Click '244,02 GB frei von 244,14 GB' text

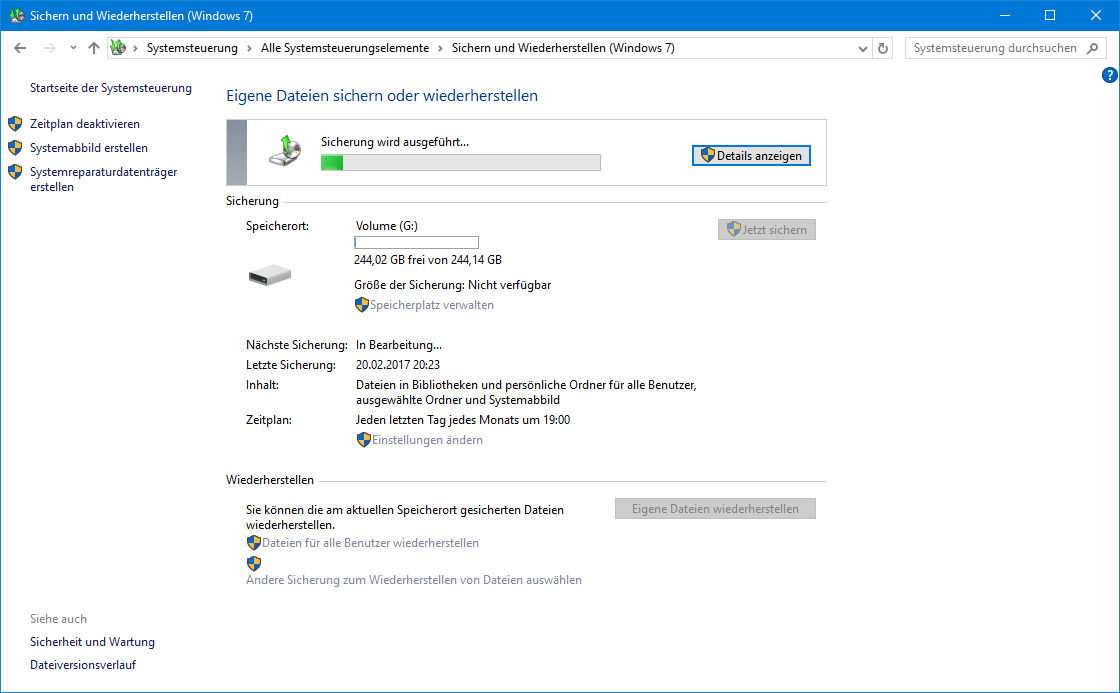click(x=428, y=260)
